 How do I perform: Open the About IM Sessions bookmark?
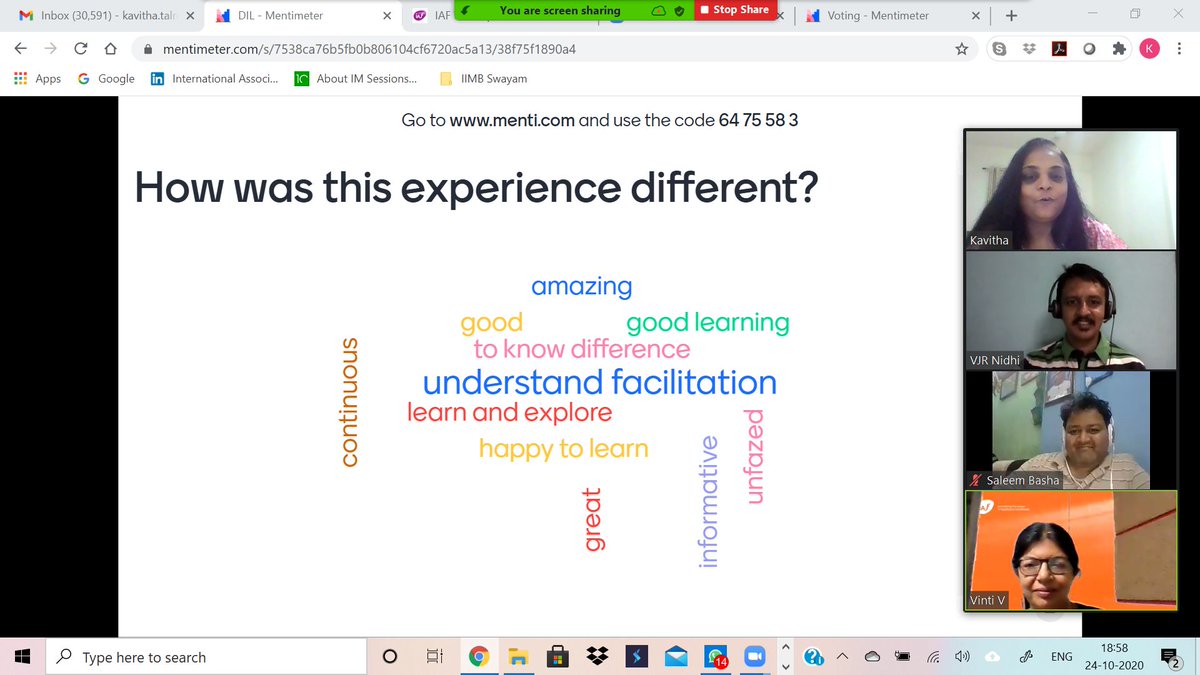tap(356, 78)
